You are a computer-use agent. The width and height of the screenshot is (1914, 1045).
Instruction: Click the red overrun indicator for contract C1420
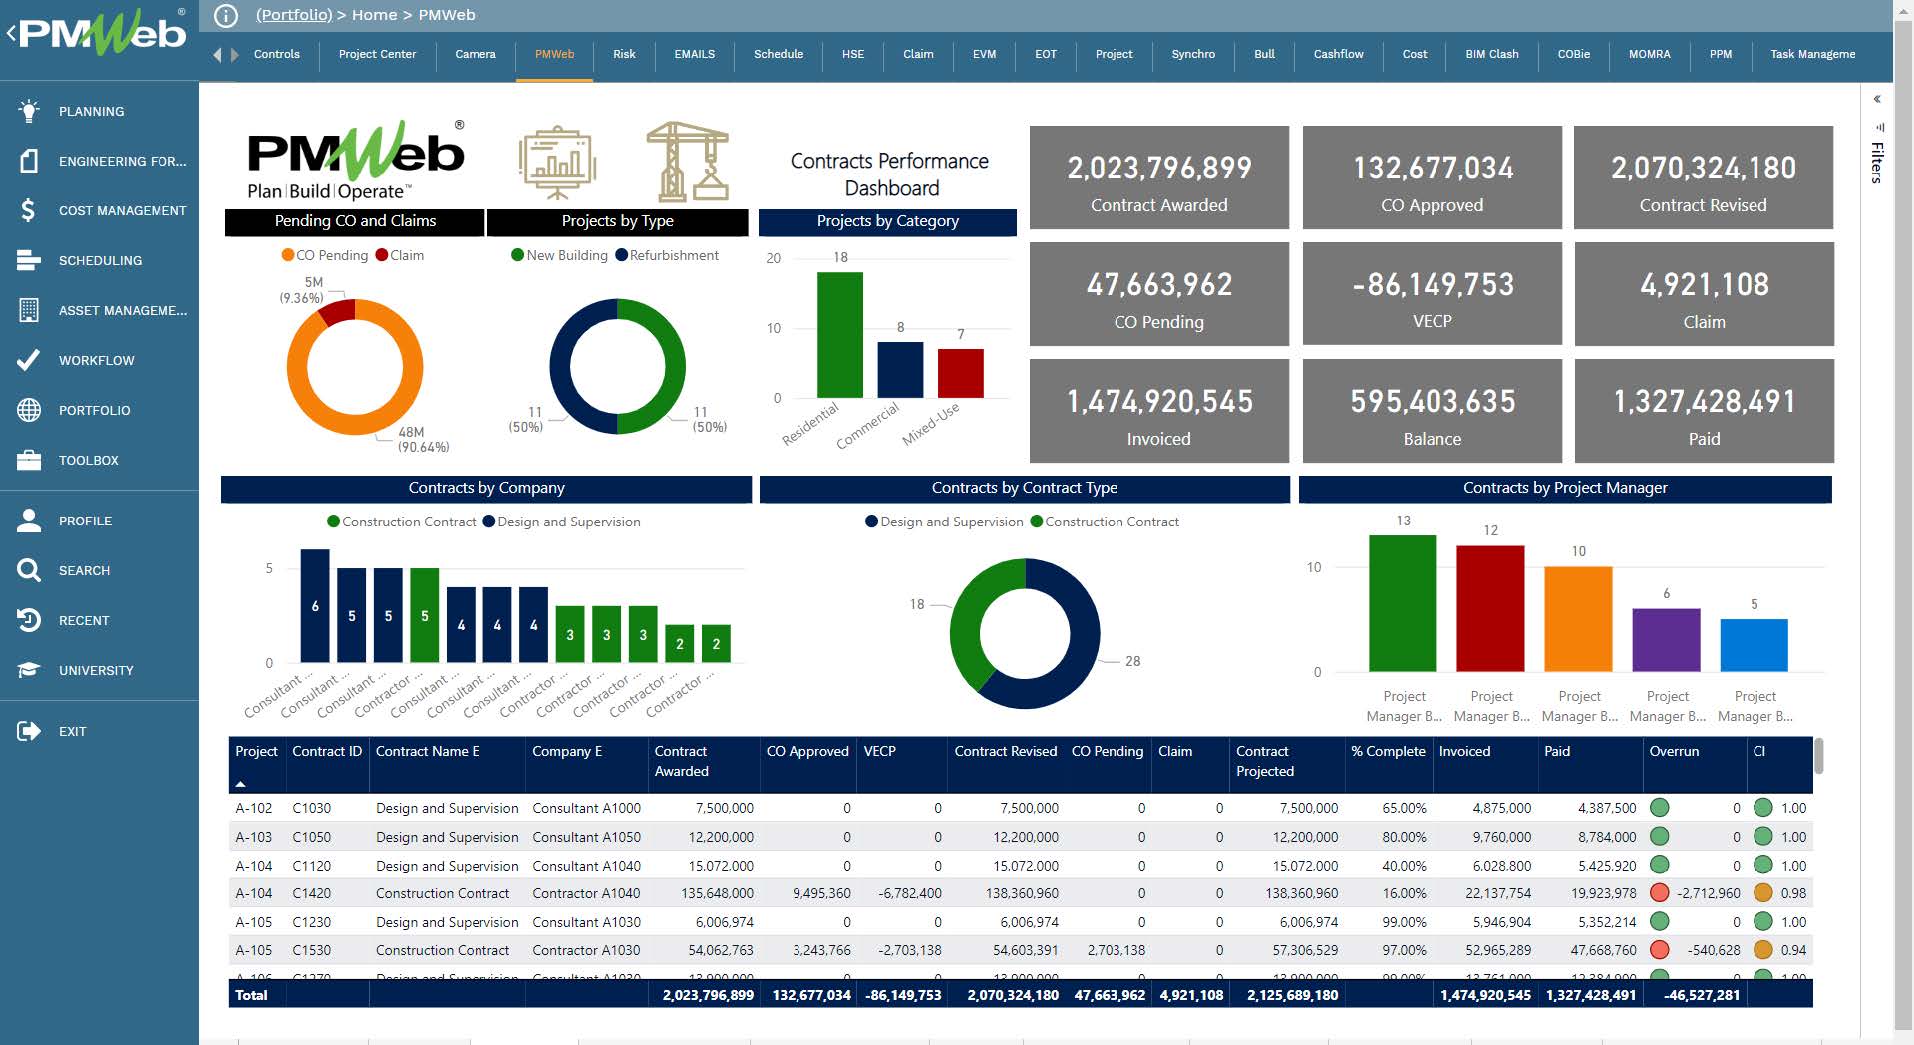1661,893
